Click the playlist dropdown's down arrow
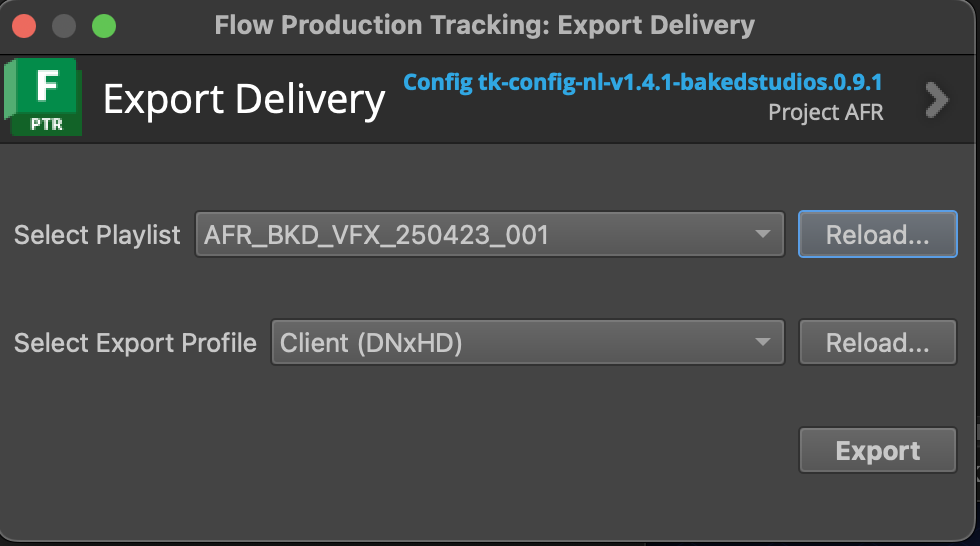 tap(763, 235)
